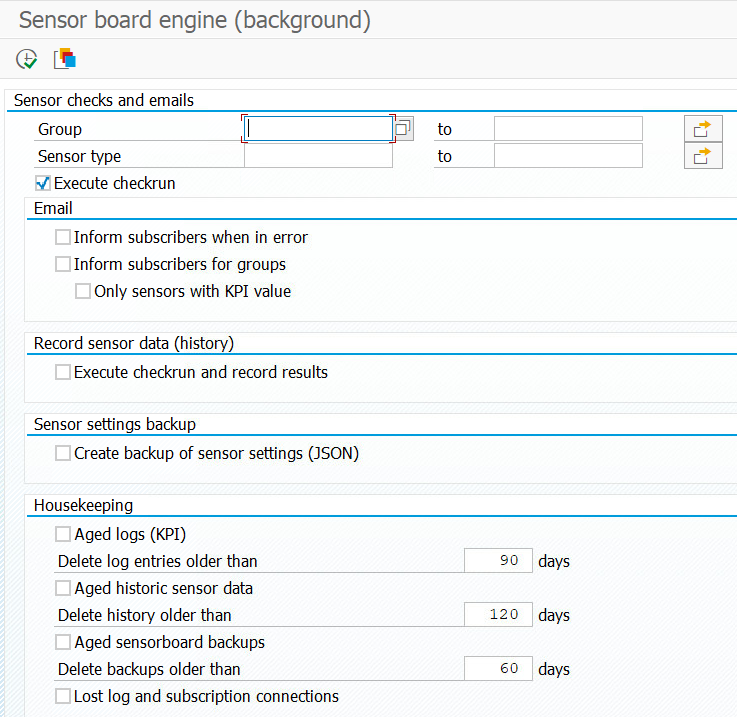Screen dimensions: 737x717
Task: Enable Create backup of sensor settings (JSON)
Action: [63, 453]
